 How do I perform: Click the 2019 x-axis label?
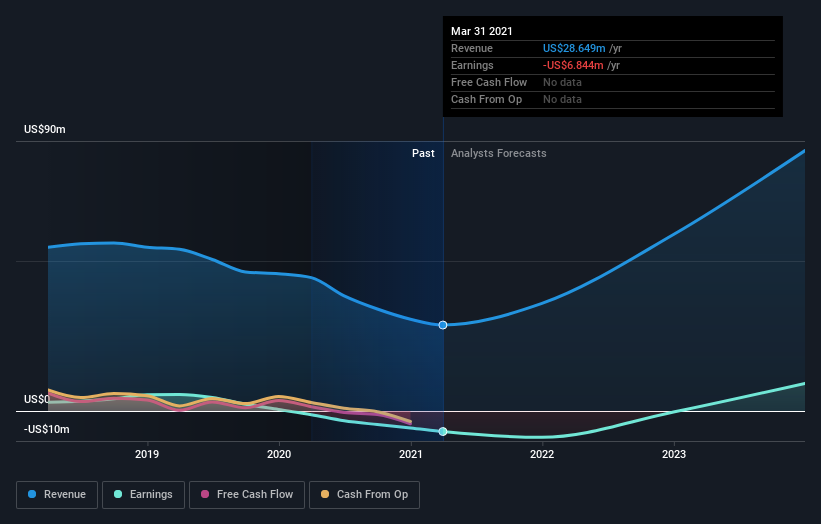(147, 454)
